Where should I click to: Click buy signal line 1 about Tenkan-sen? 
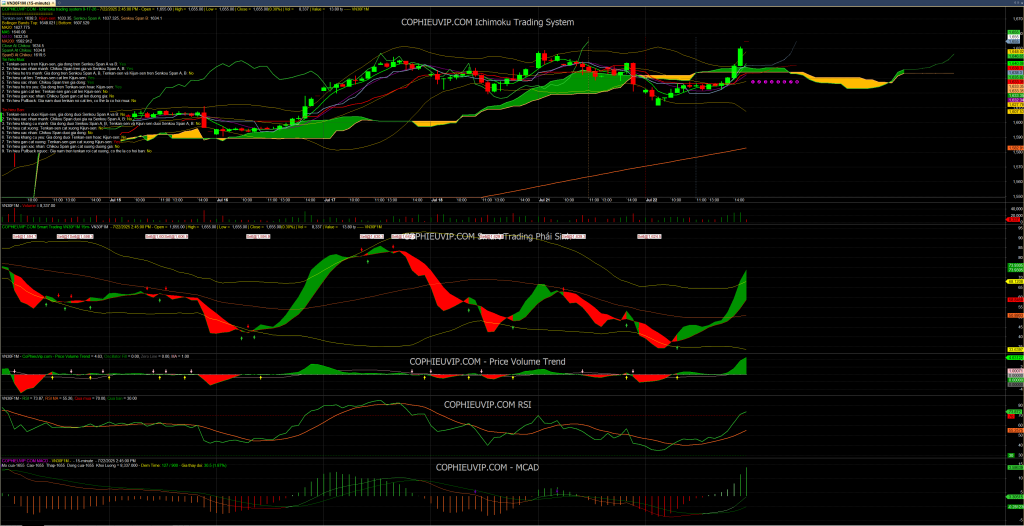point(64,64)
